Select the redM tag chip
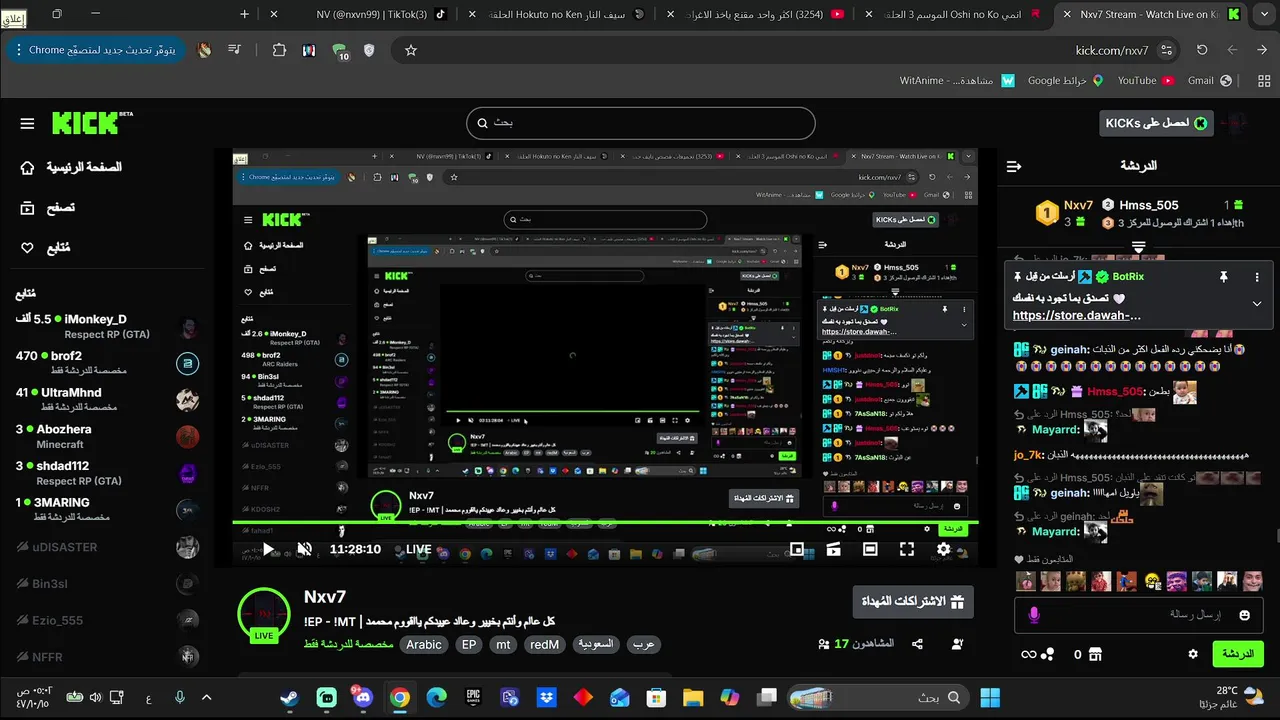Viewport: 1280px width, 720px height. 544,645
